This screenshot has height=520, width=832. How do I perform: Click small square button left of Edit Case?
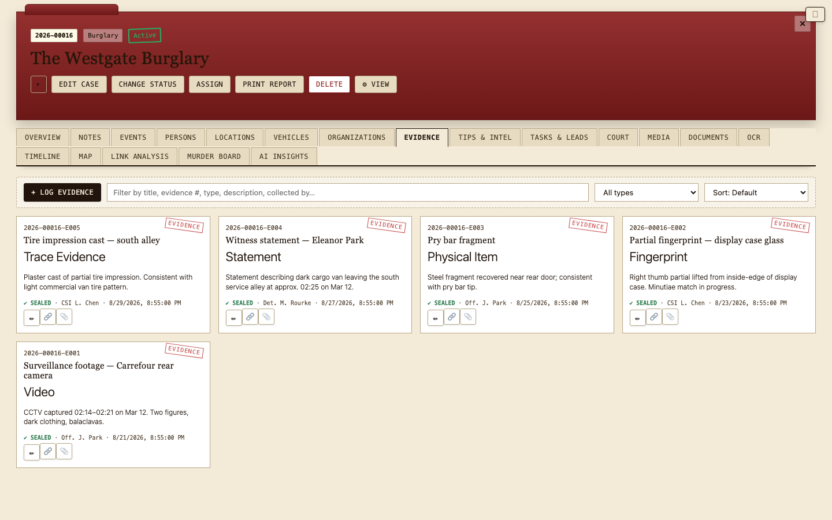coord(38,84)
